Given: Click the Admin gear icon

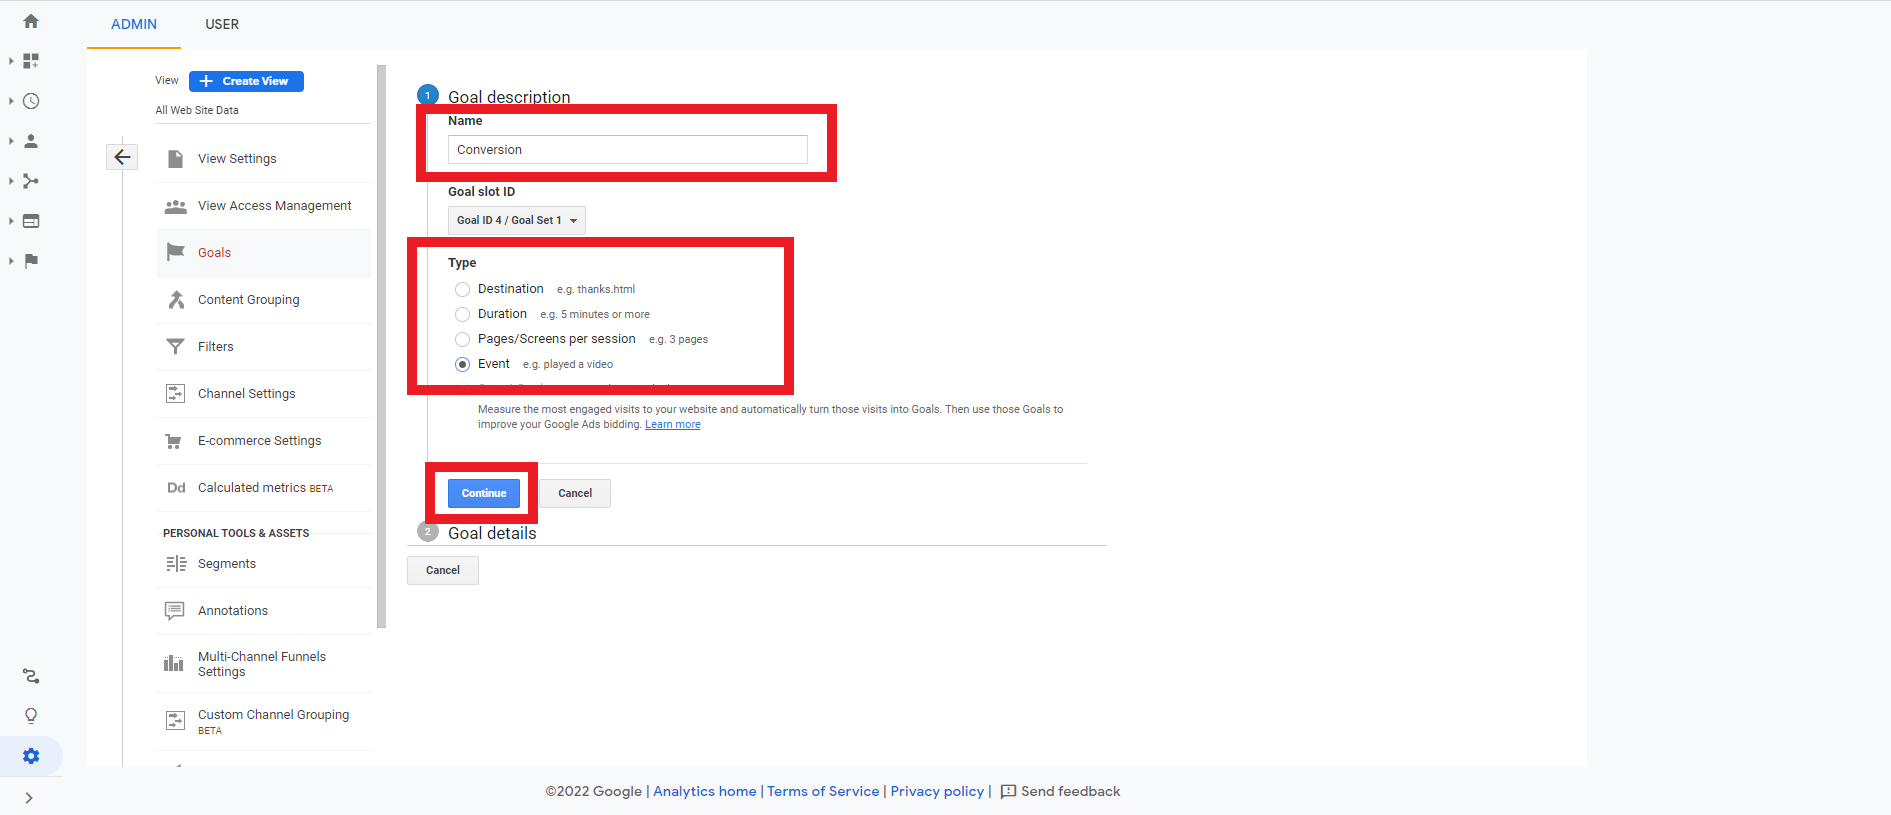Looking at the screenshot, I should click(31, 756).
